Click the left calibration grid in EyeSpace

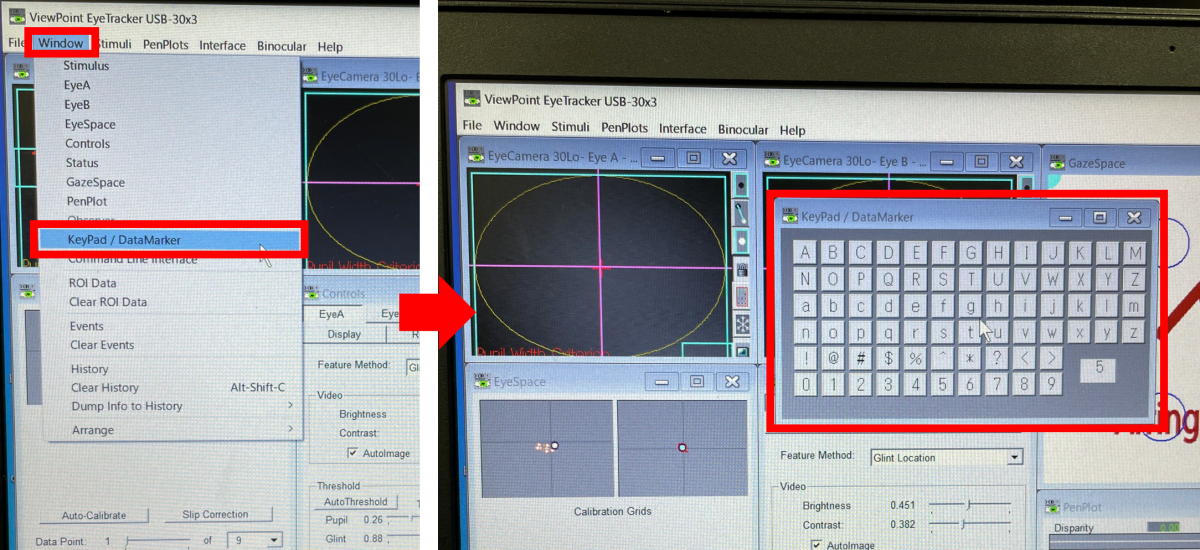[546, 448]
